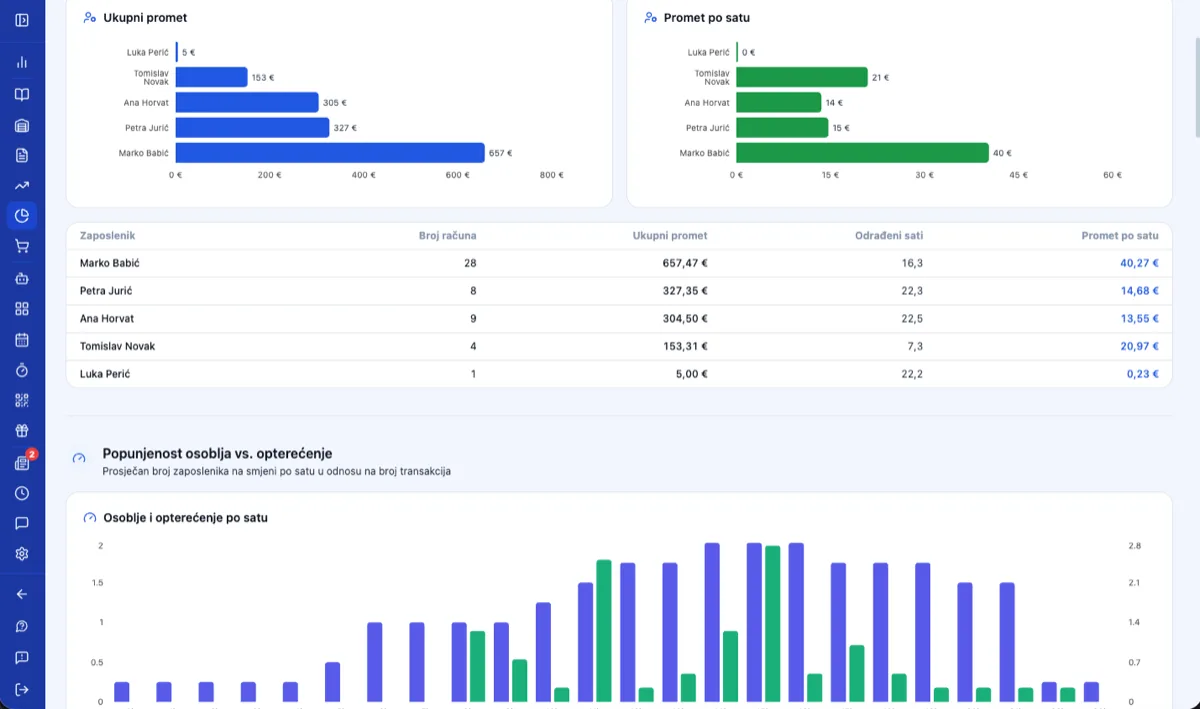The width and height of the screenshot is (1200, 709).
Task: Open the robot assistant icon
Action: (22, 278)
